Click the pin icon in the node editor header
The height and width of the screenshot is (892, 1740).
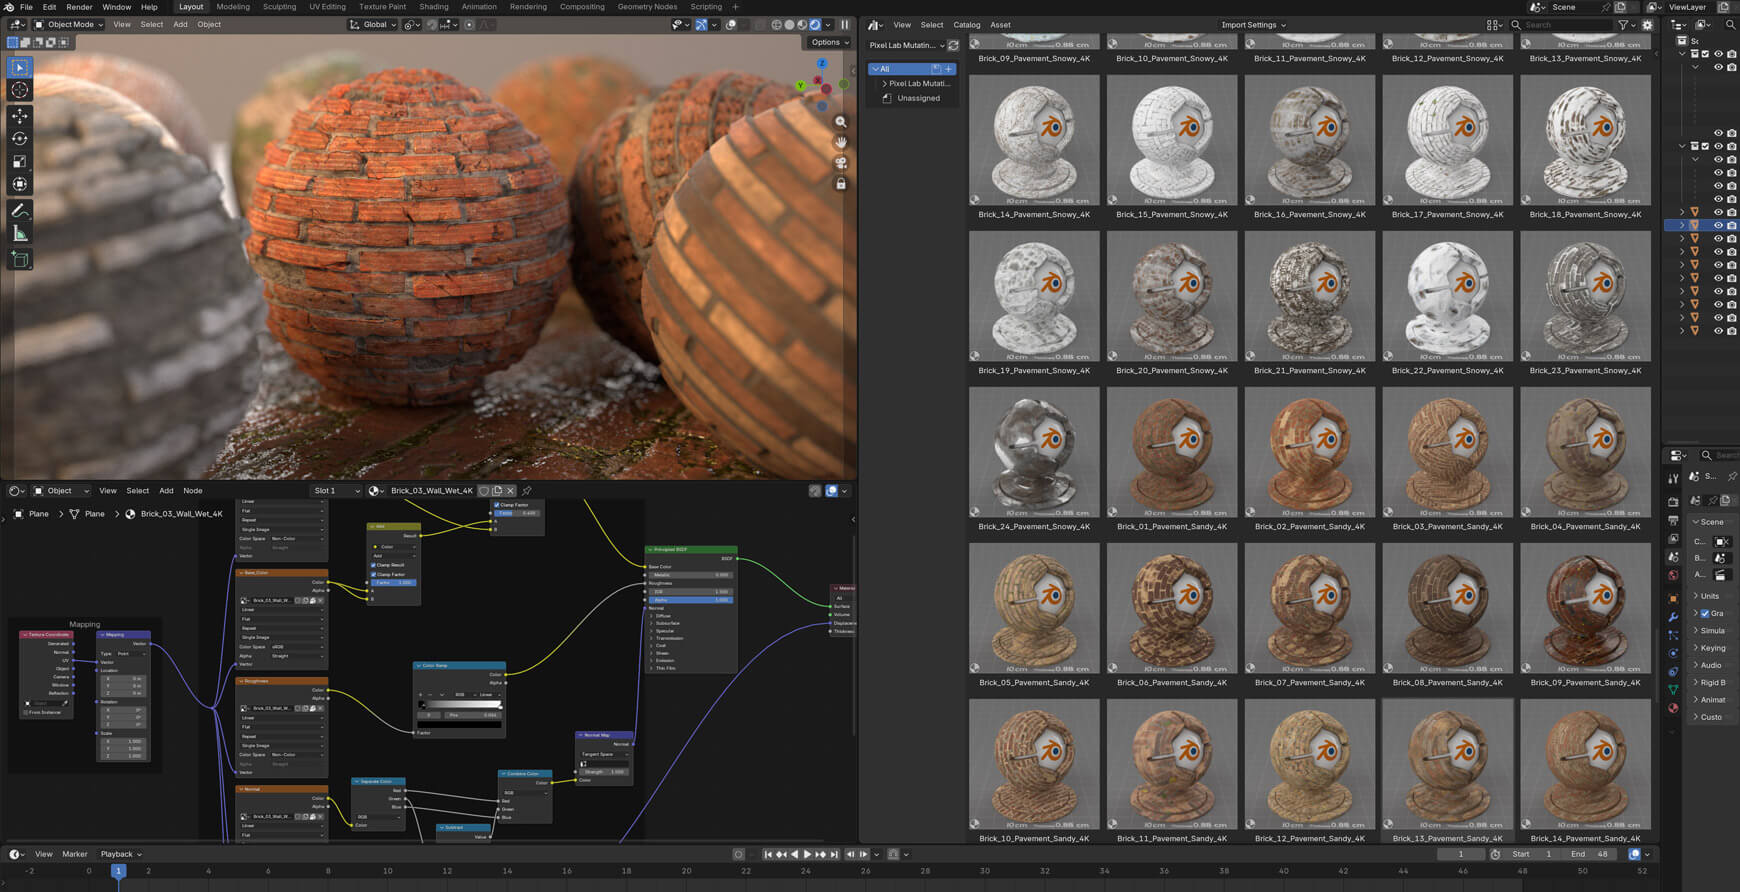(527, 491)
